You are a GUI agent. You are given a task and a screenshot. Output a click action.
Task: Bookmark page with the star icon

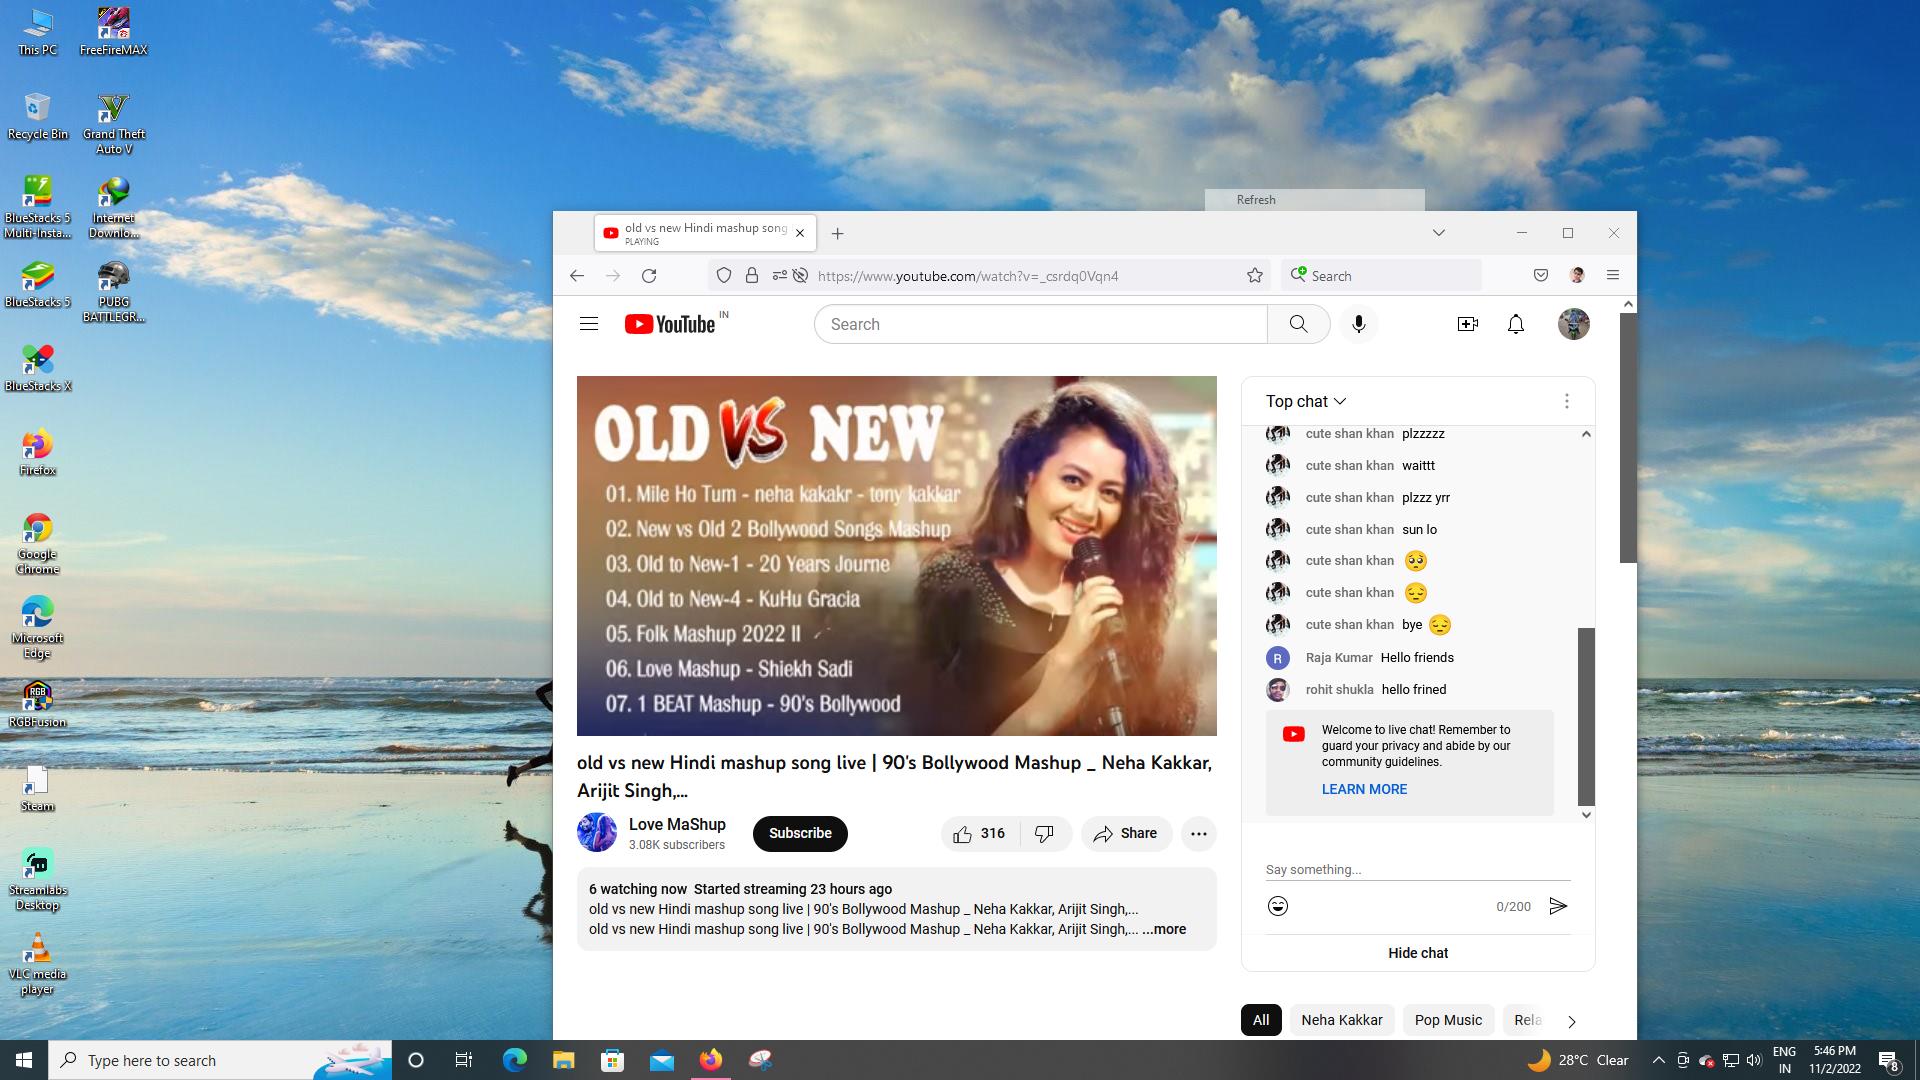pyautogui.click(x=1254, y=276)
